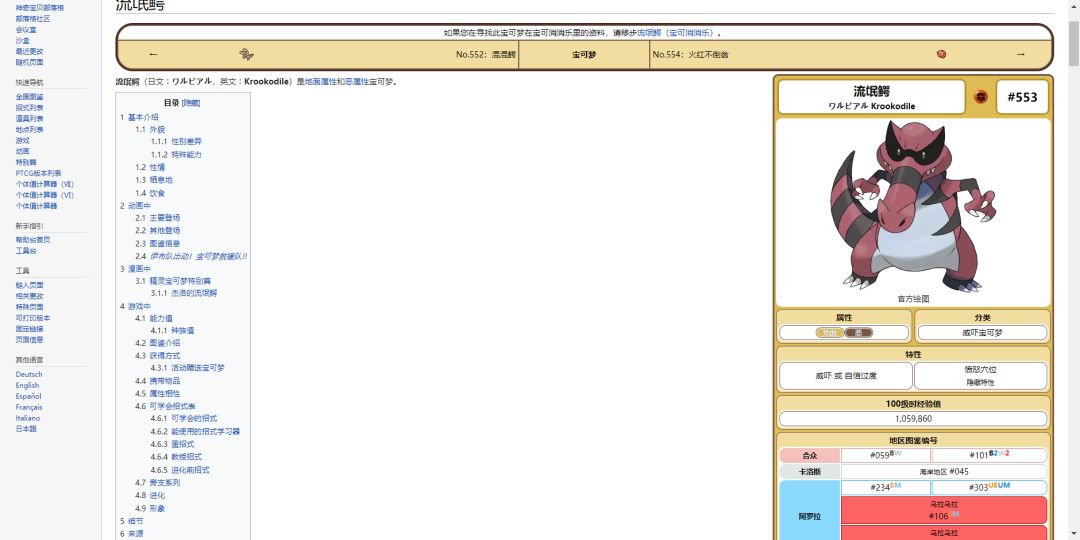This screenshot has width=1080, height=540.
Task: Hide the table of contents via 隐藏
Action: [x=191, y=103]
